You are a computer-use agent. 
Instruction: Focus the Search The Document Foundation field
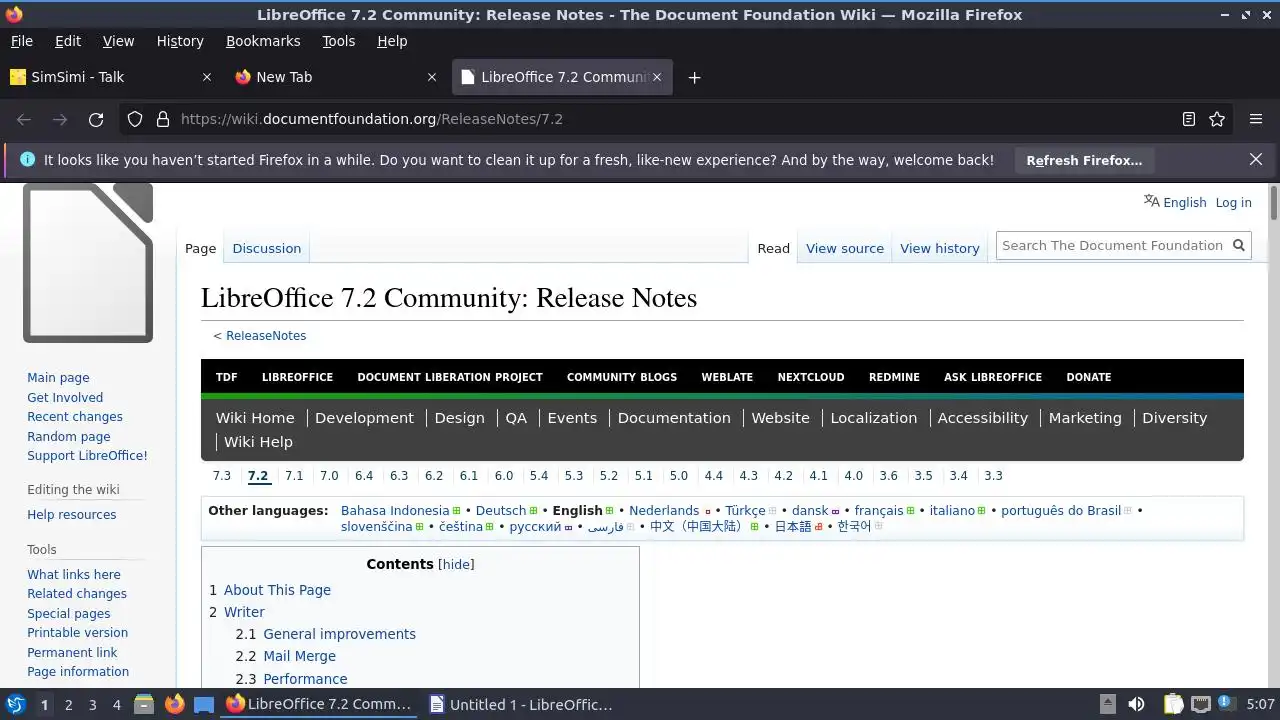pos(1112,245)
